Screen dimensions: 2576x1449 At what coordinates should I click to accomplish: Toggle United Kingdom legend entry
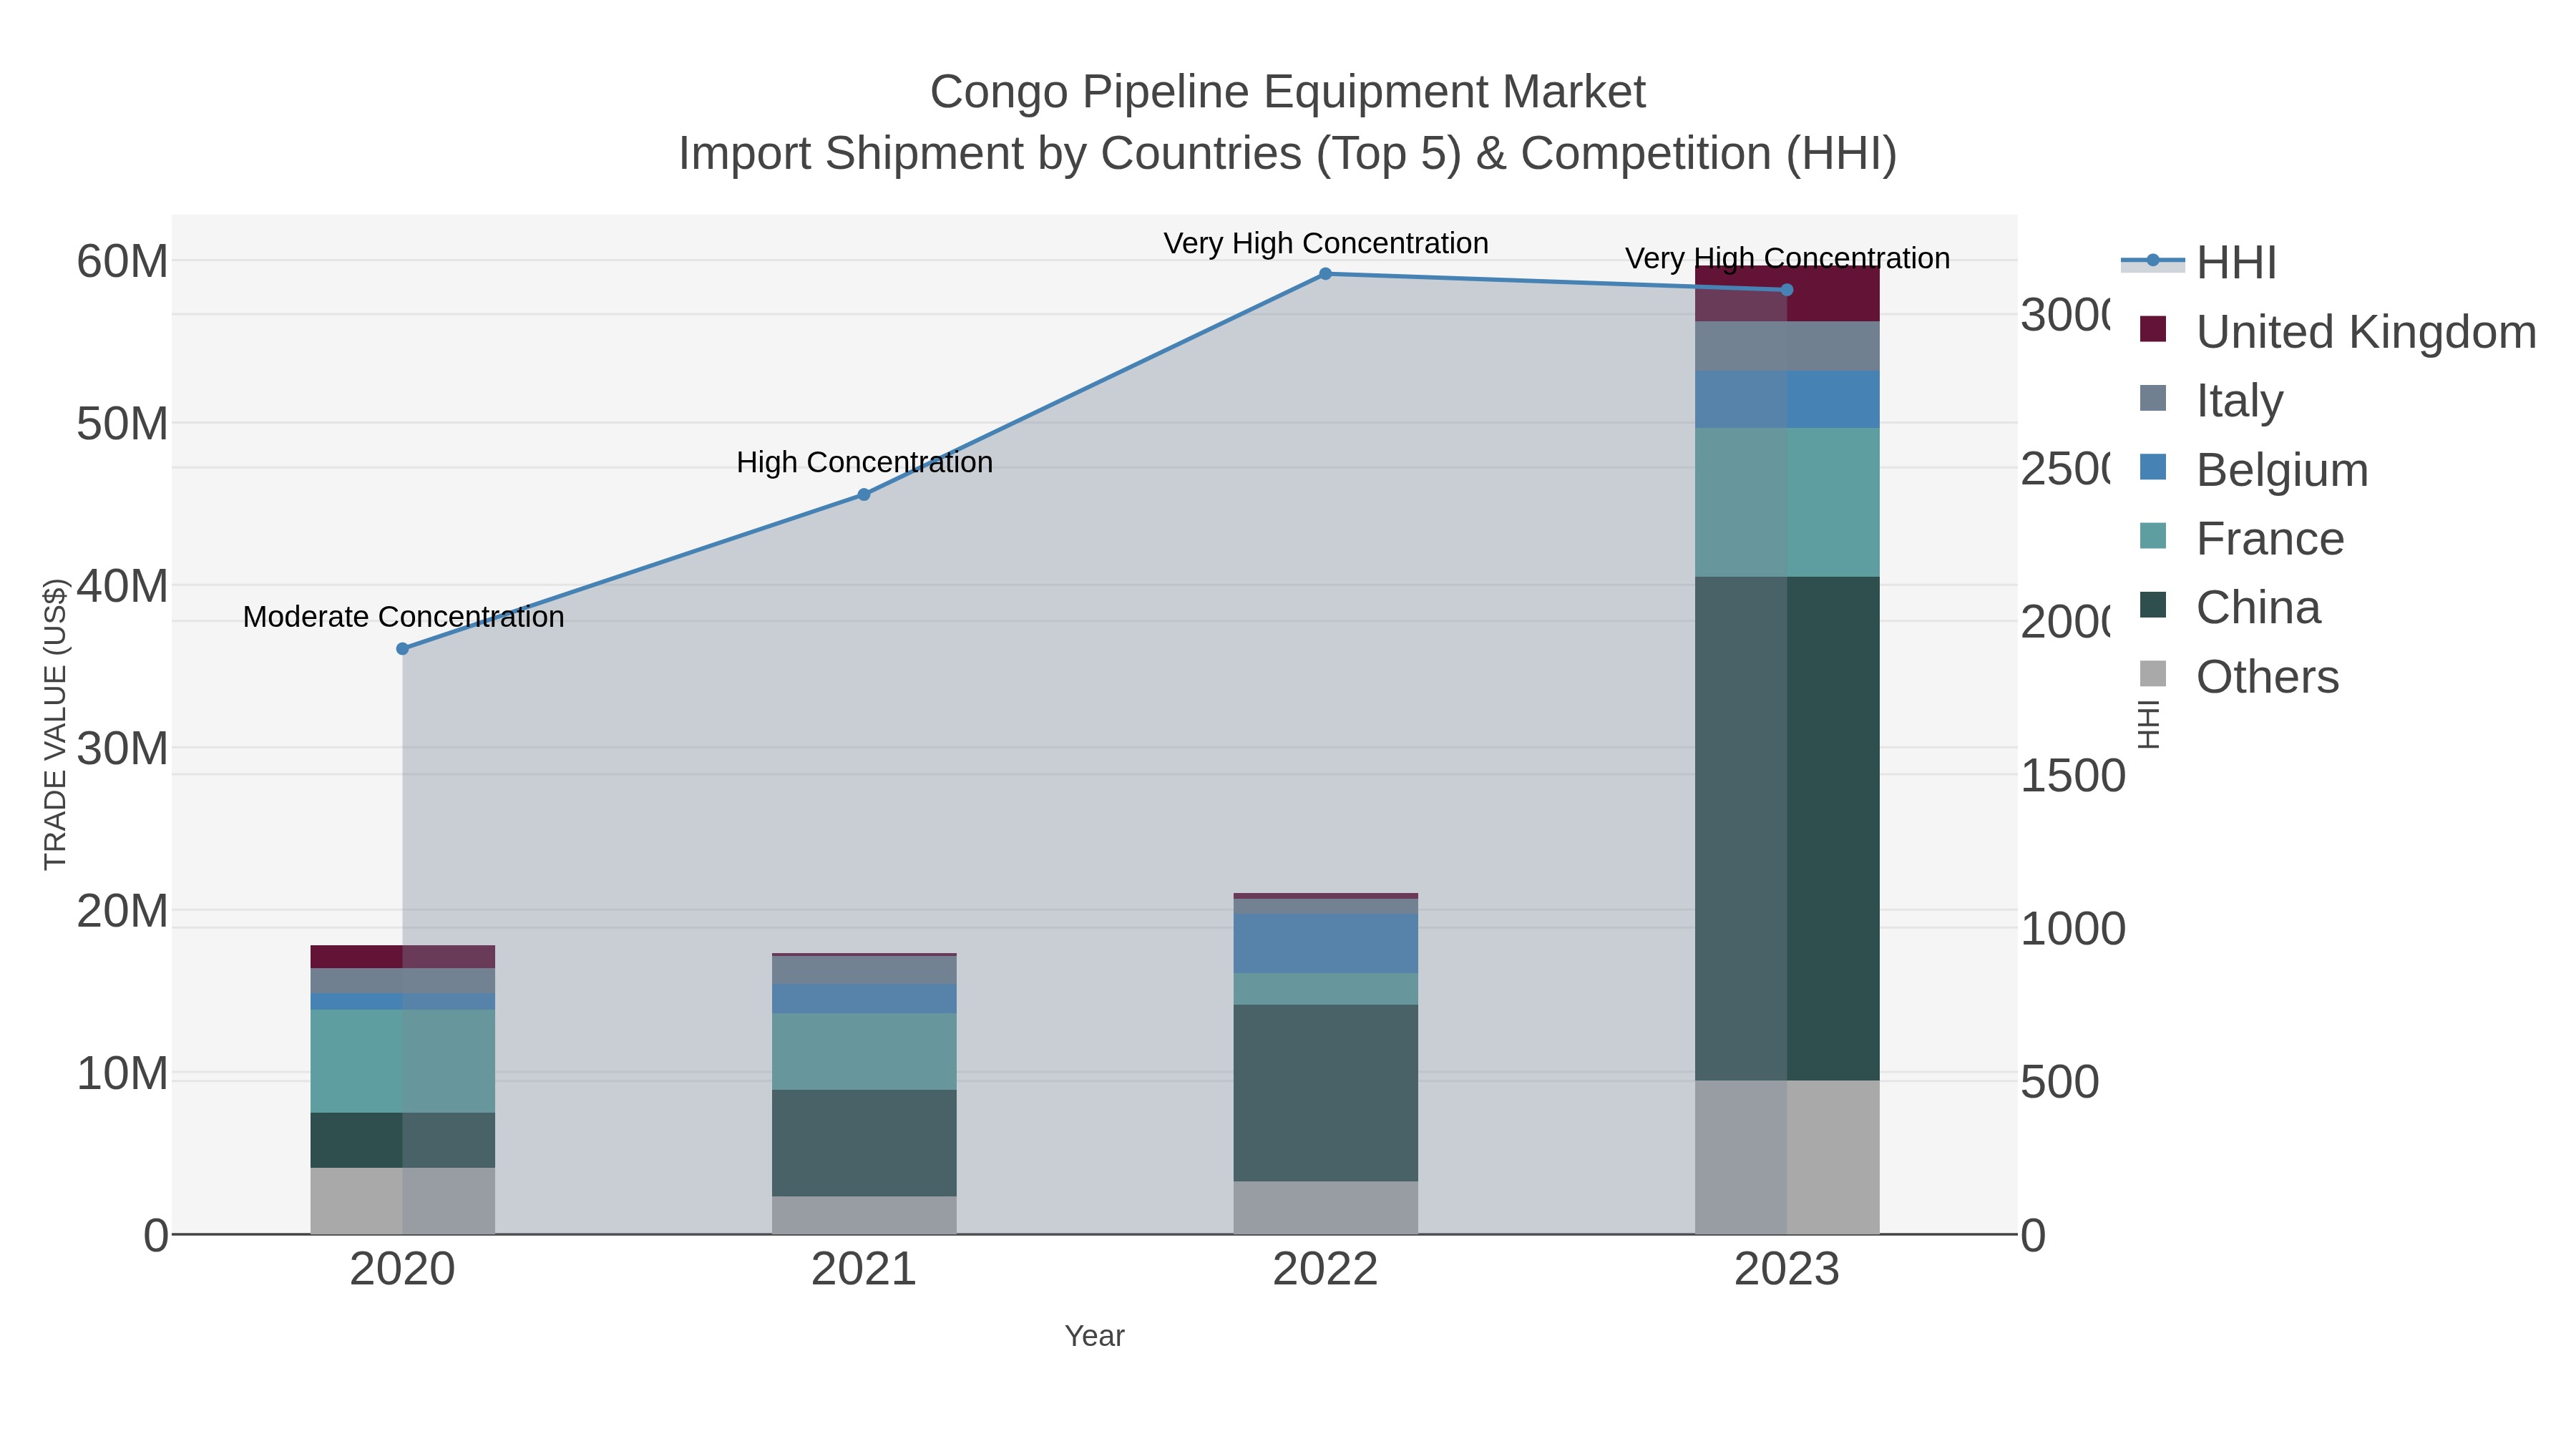pyautogui.click(x=2337, y=332)
